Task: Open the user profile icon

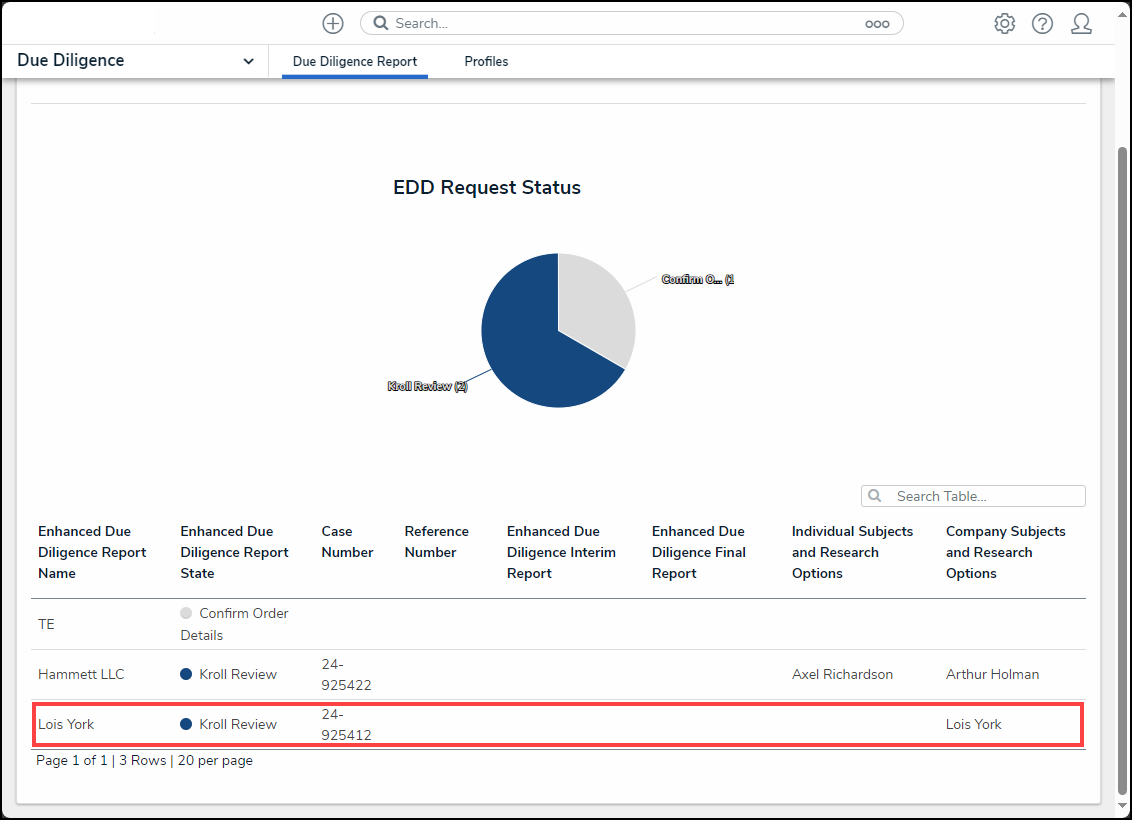Action: coord(1081,24)
